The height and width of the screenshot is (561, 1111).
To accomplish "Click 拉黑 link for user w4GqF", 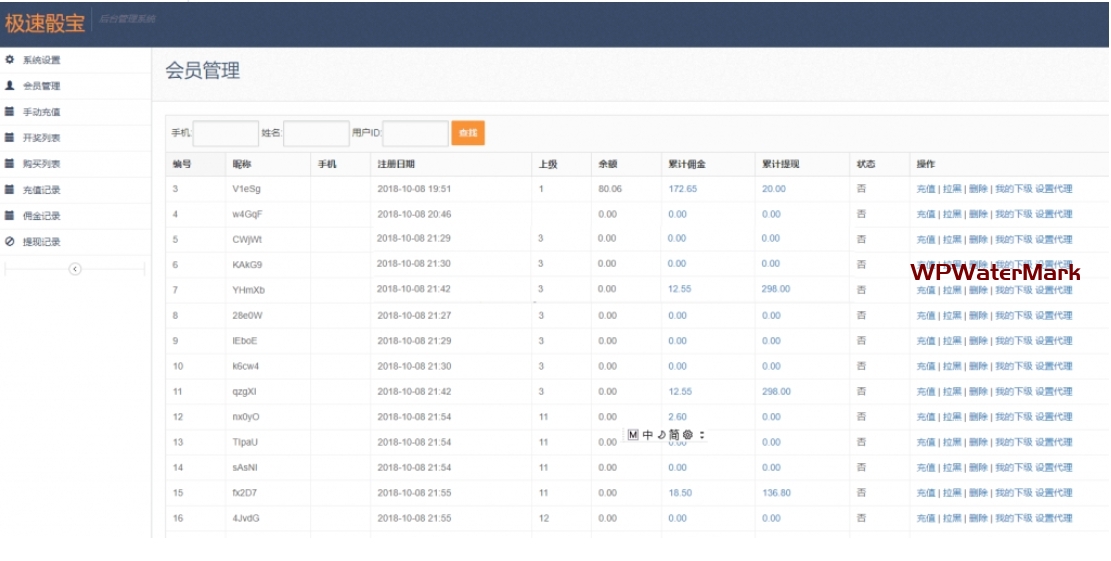I will (952, 214).
